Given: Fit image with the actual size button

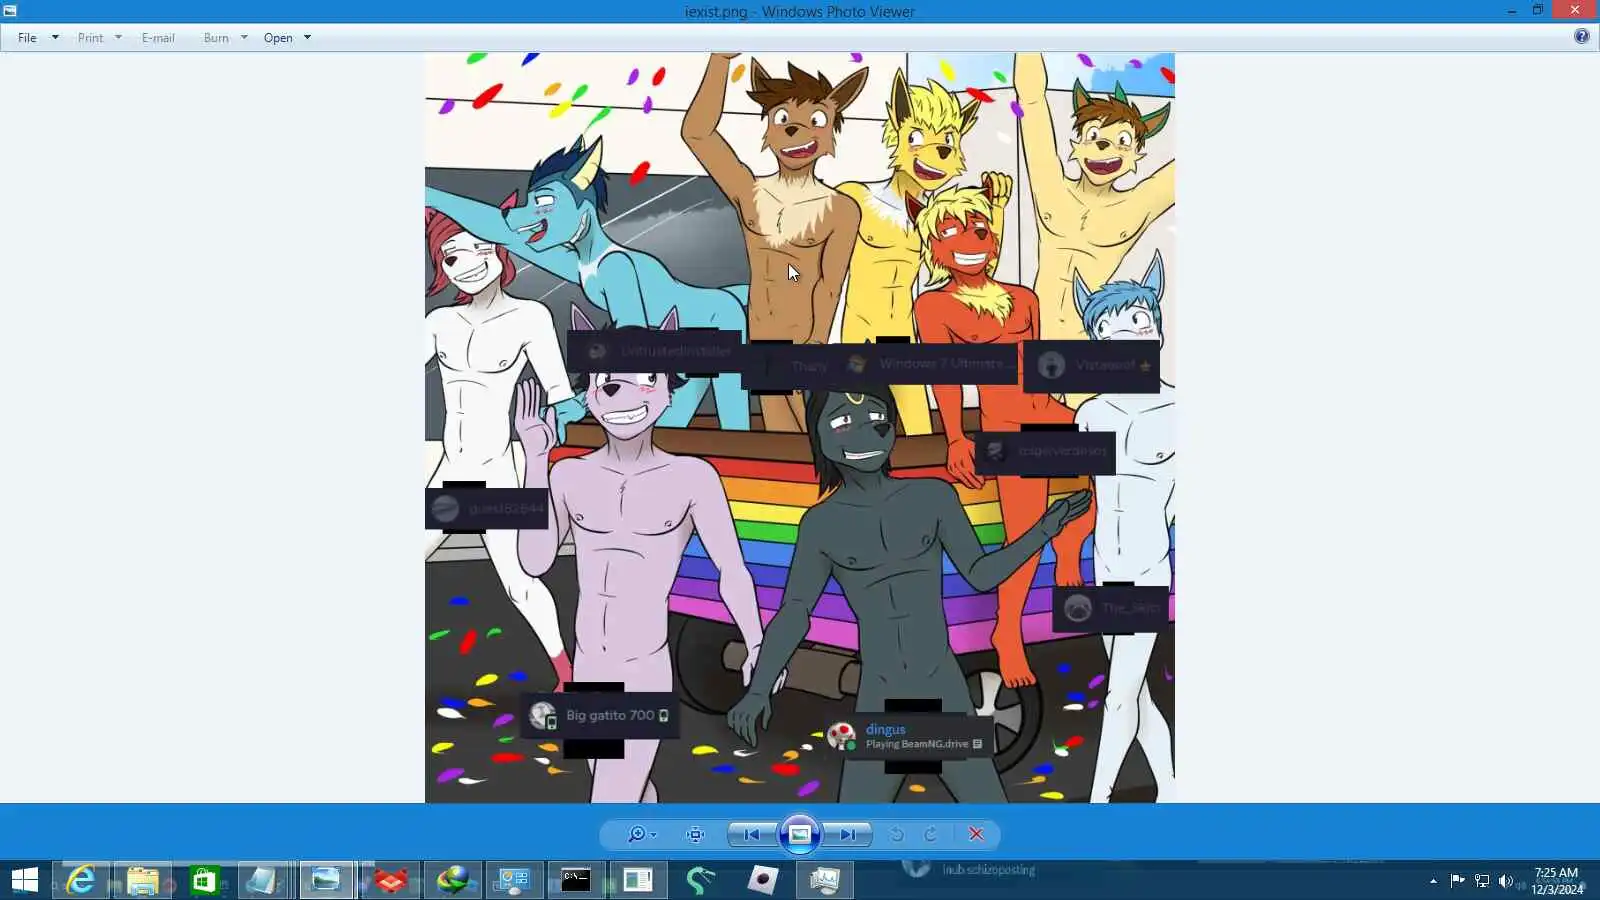Looking at the screenshot, I should (696, 834).
